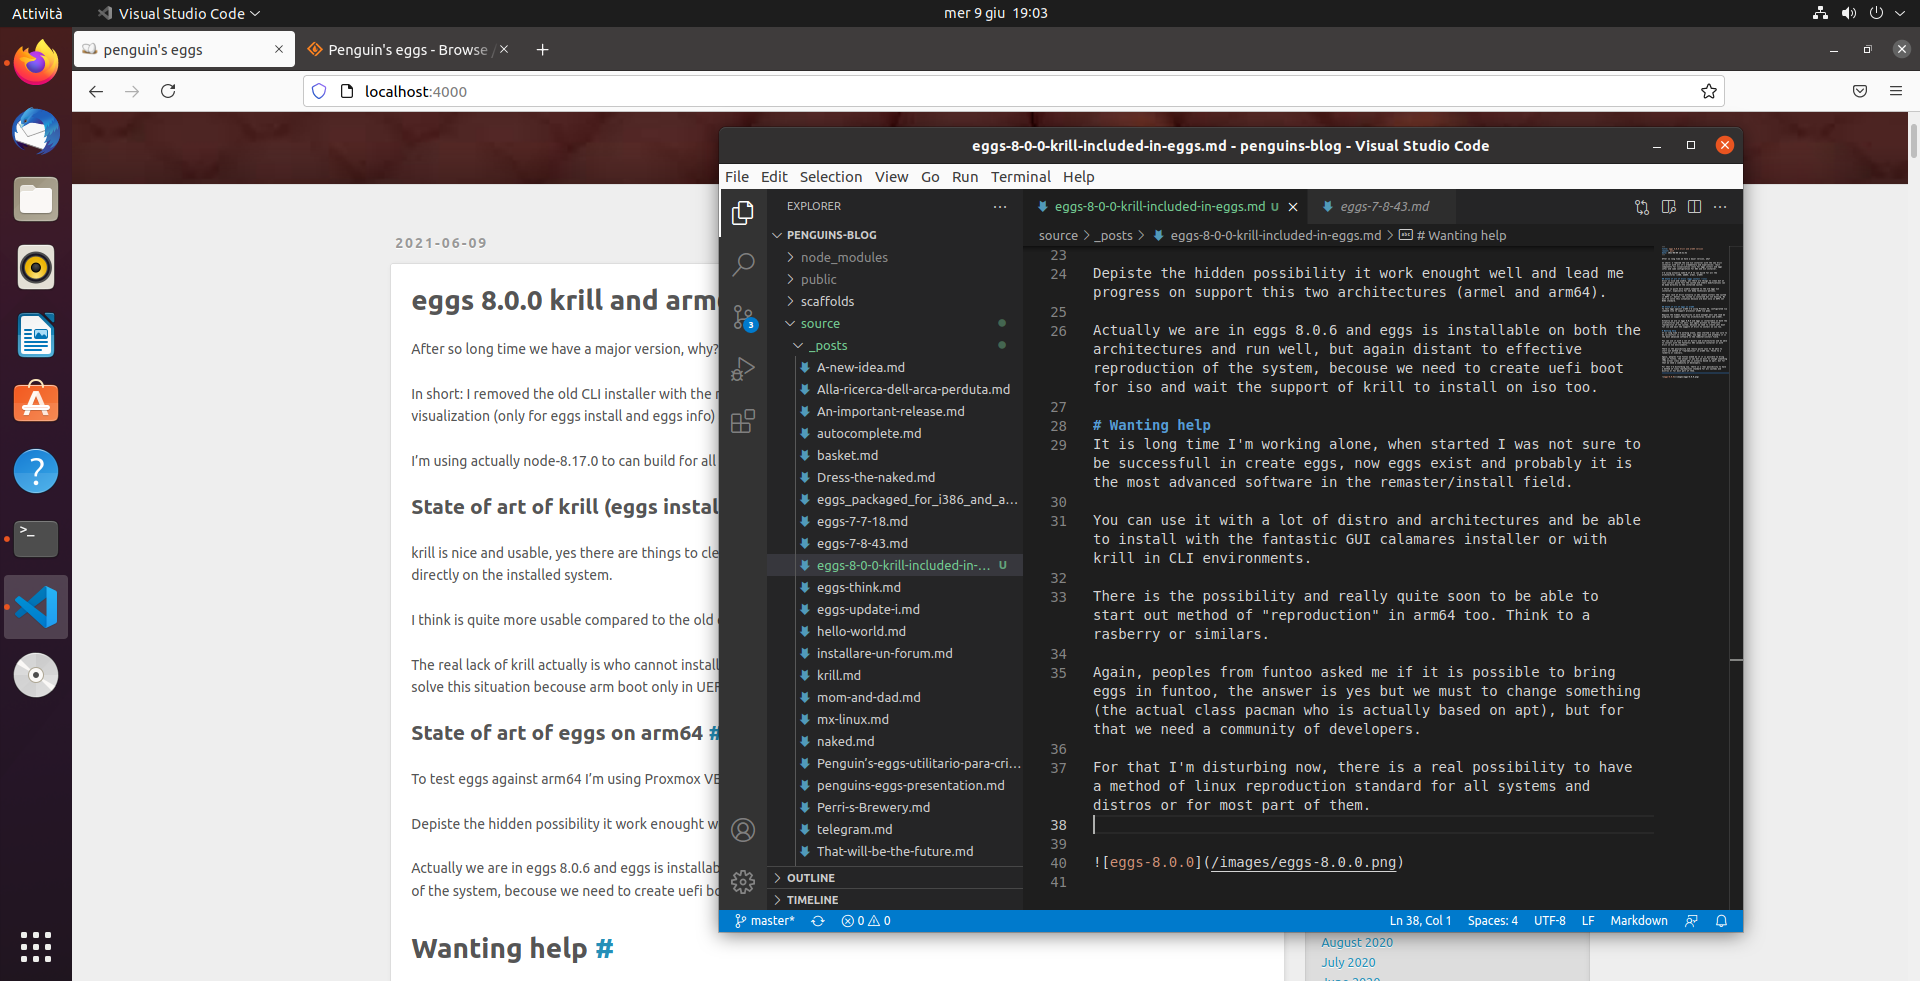Open krill.md in the explorer
The image size is (1920, 981).
pyautogui.click(x=838, y=675)
